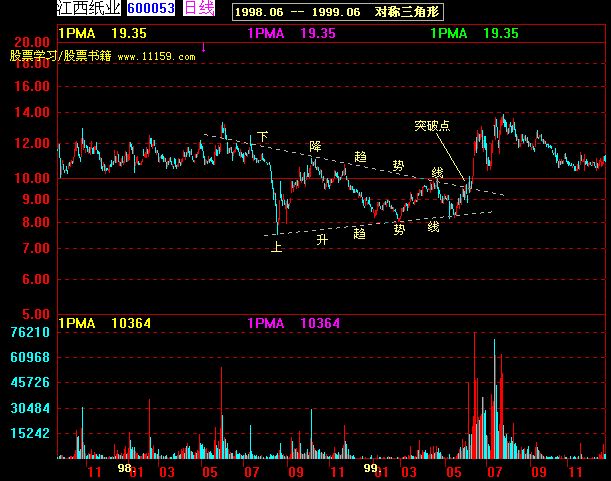Click the 14.00 price axis label
Image resolution: width=611 pixels, height=481 pixels.
point(32,113)
